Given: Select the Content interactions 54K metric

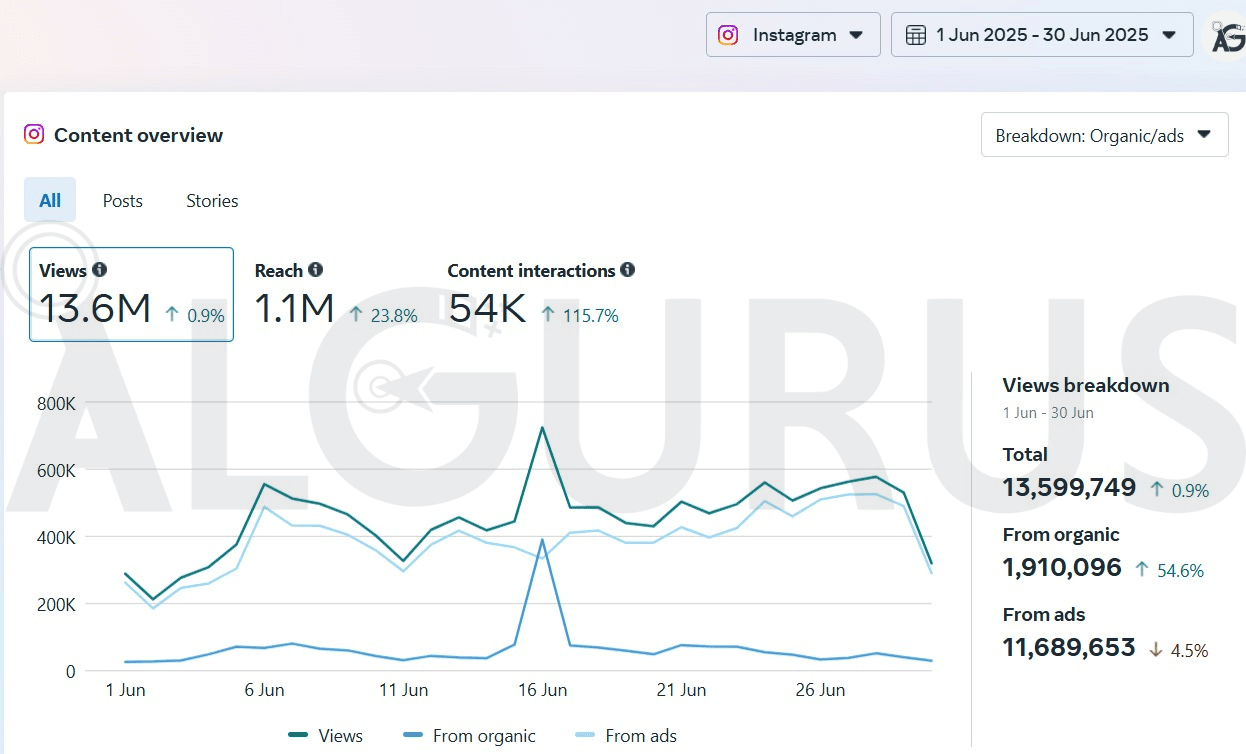Looking at the screenshot, I should pos(540,295).
